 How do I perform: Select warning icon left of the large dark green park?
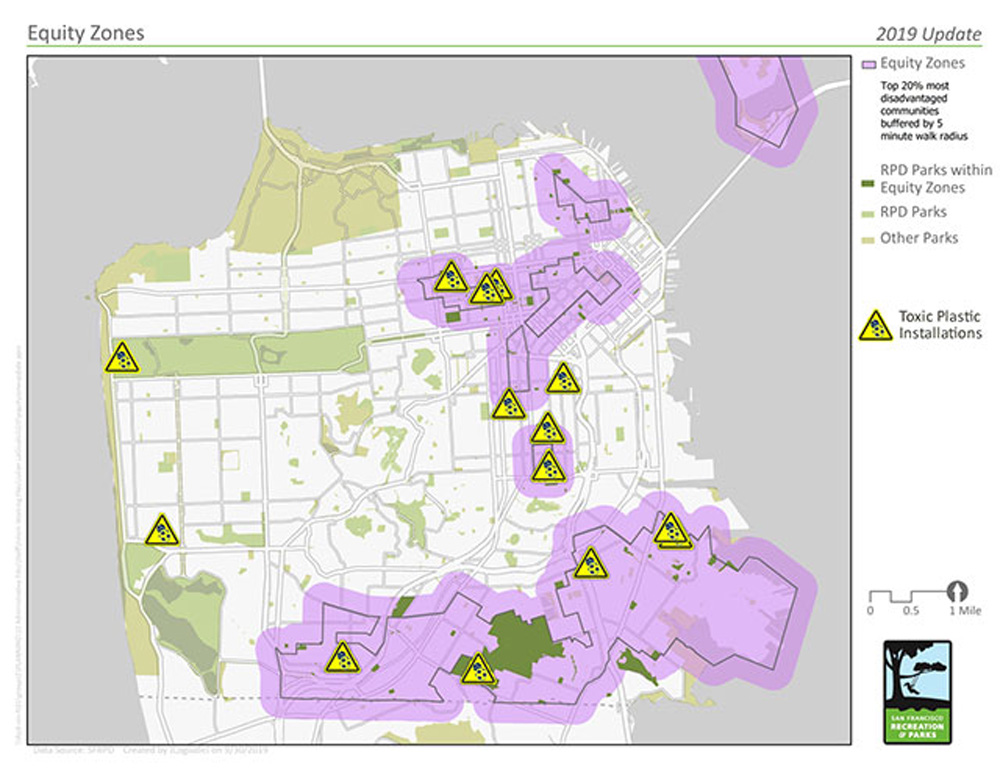[x=479, y=668]
